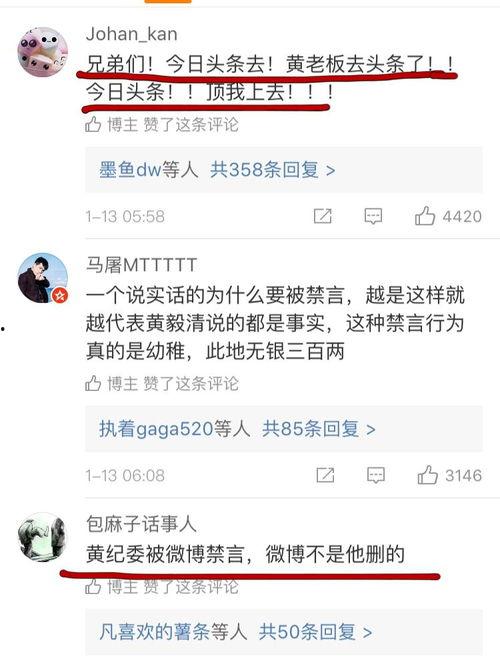Screen dimensions: 500x666
Task: Tap username Johan_kan
Action: [131, 34]
